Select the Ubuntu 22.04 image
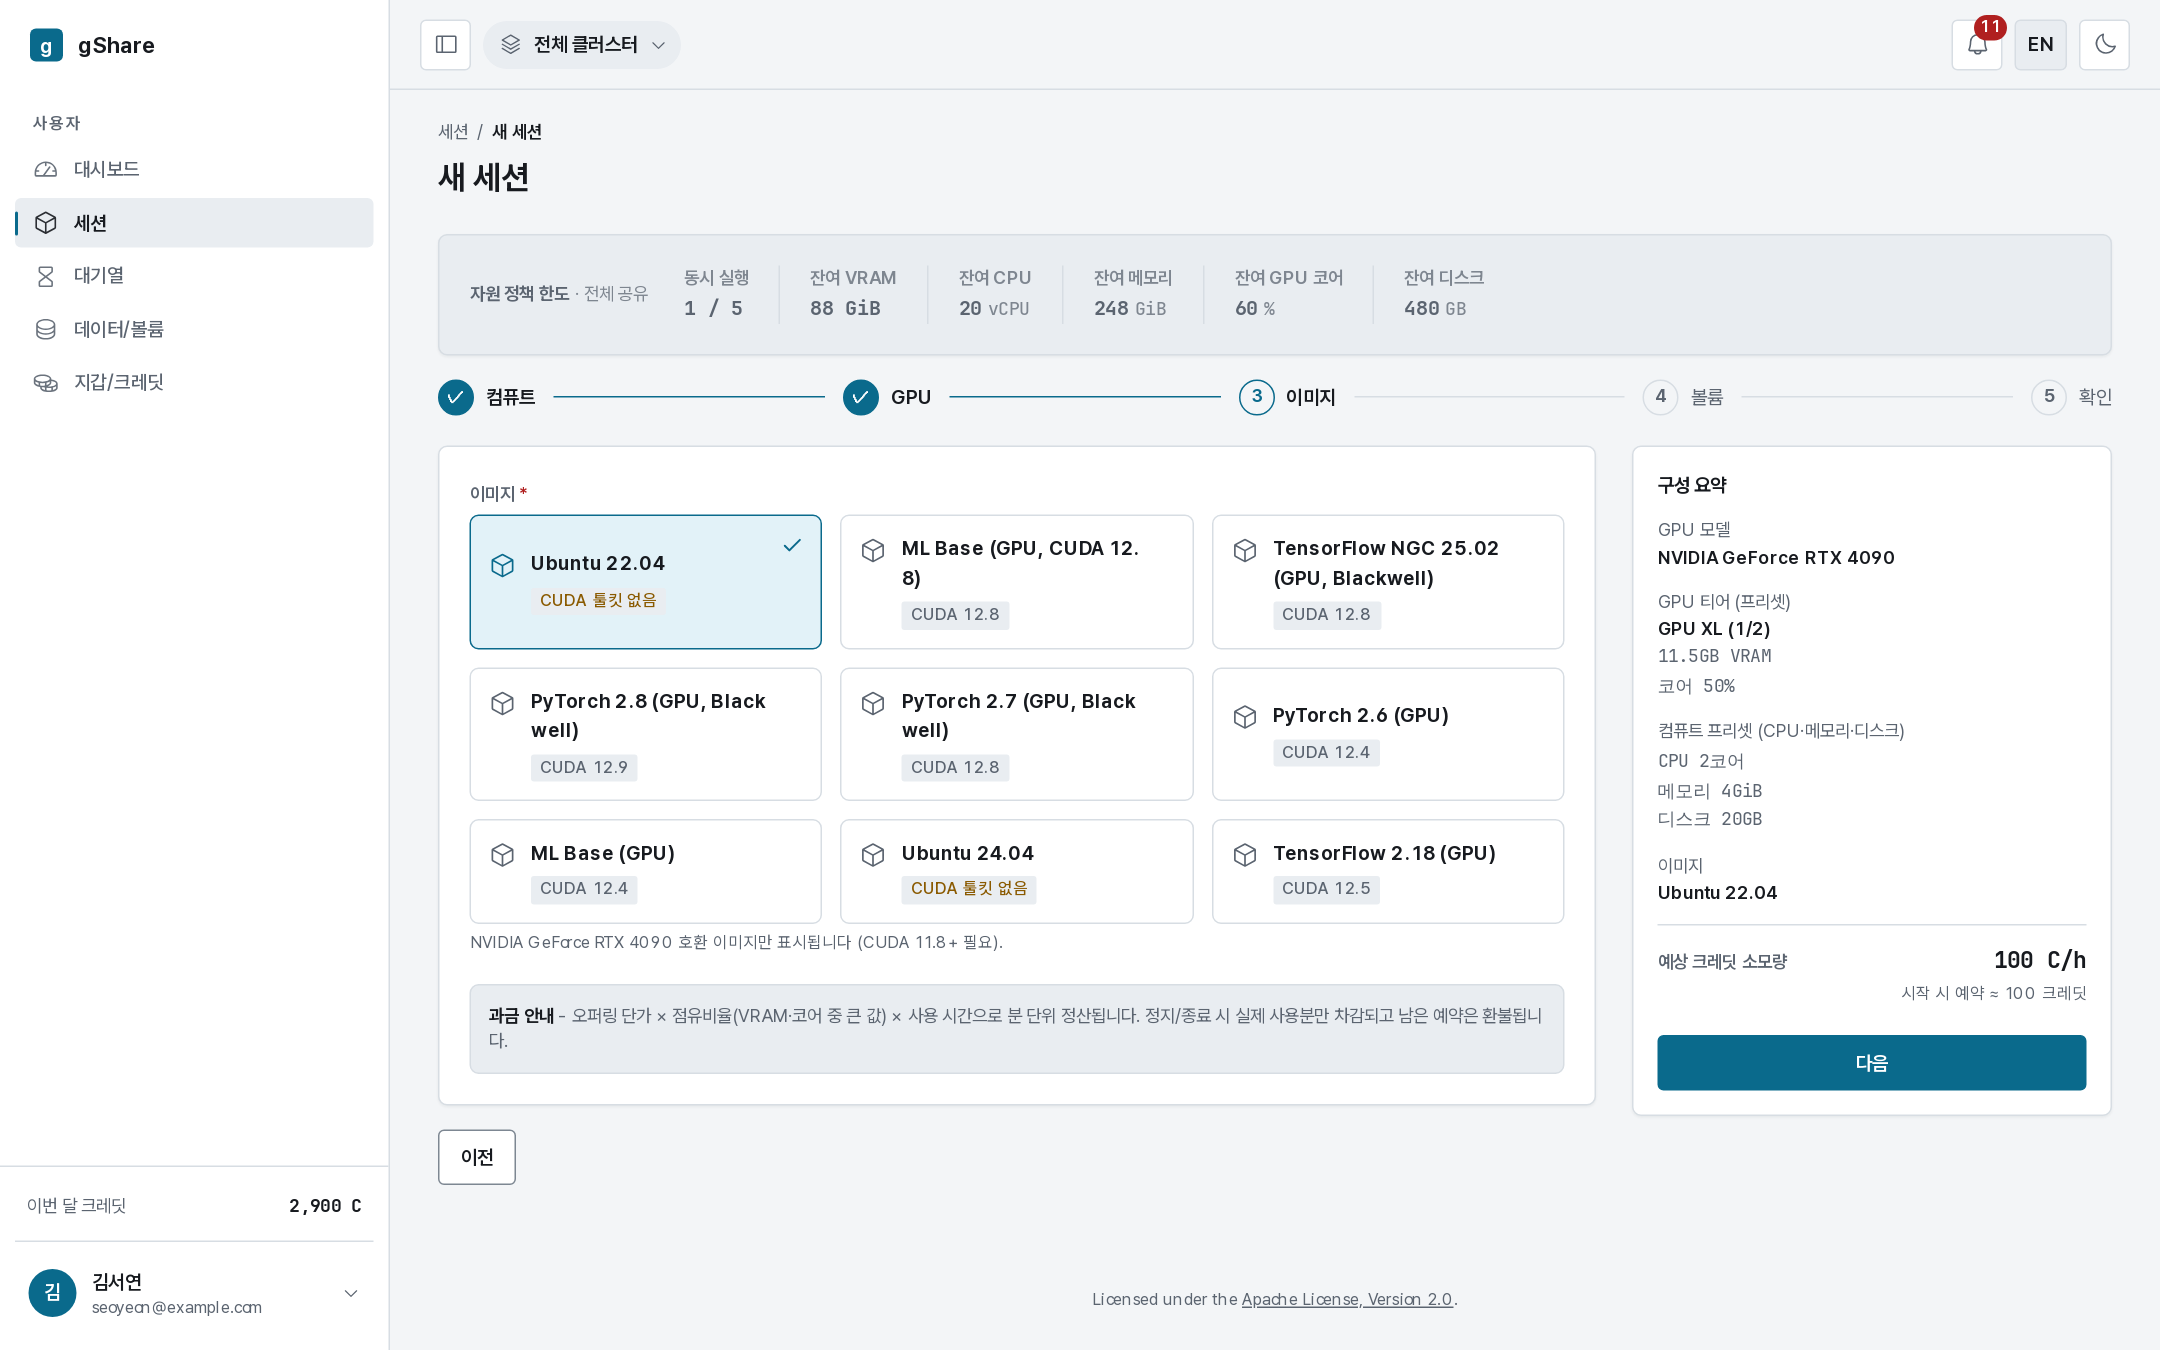Image resolution: width=2160 pixels, height=1350 pixels. [646, 582]
